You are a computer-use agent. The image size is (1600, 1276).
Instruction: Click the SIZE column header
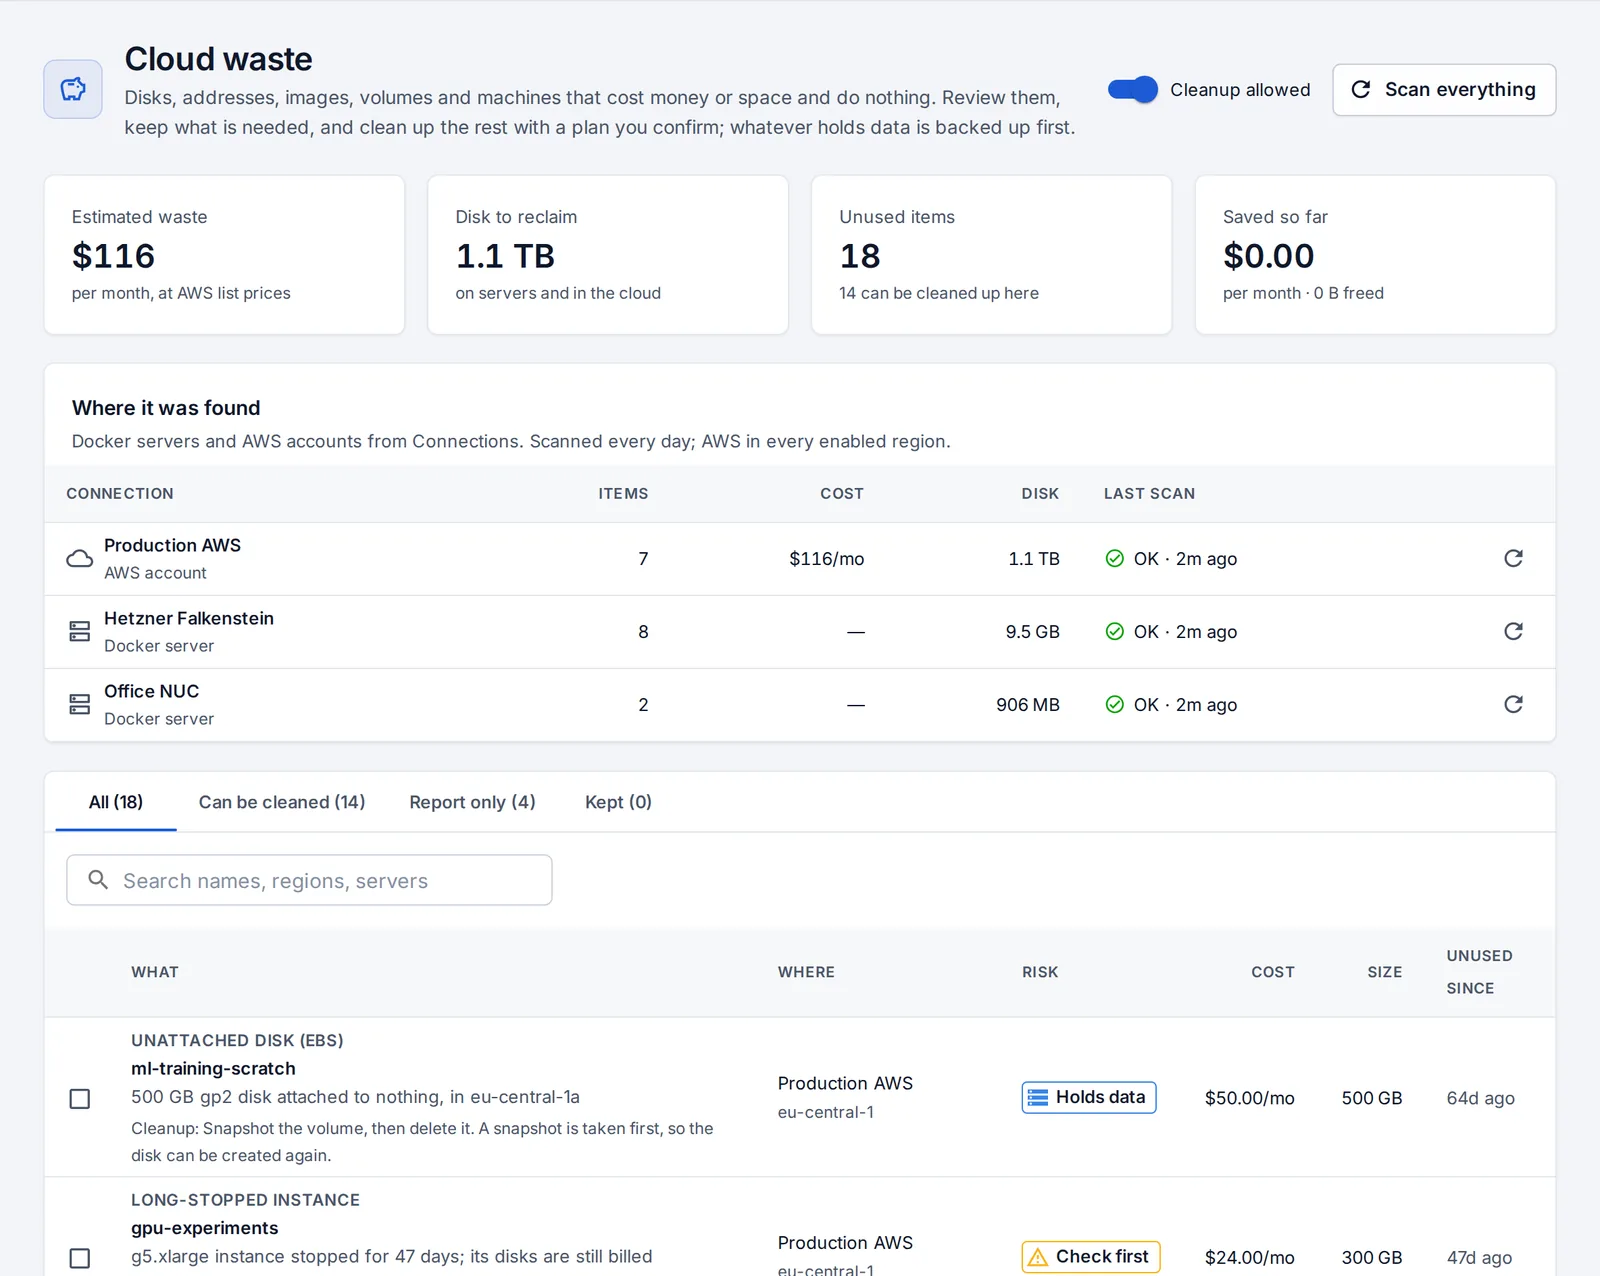tap(1385, 972)
